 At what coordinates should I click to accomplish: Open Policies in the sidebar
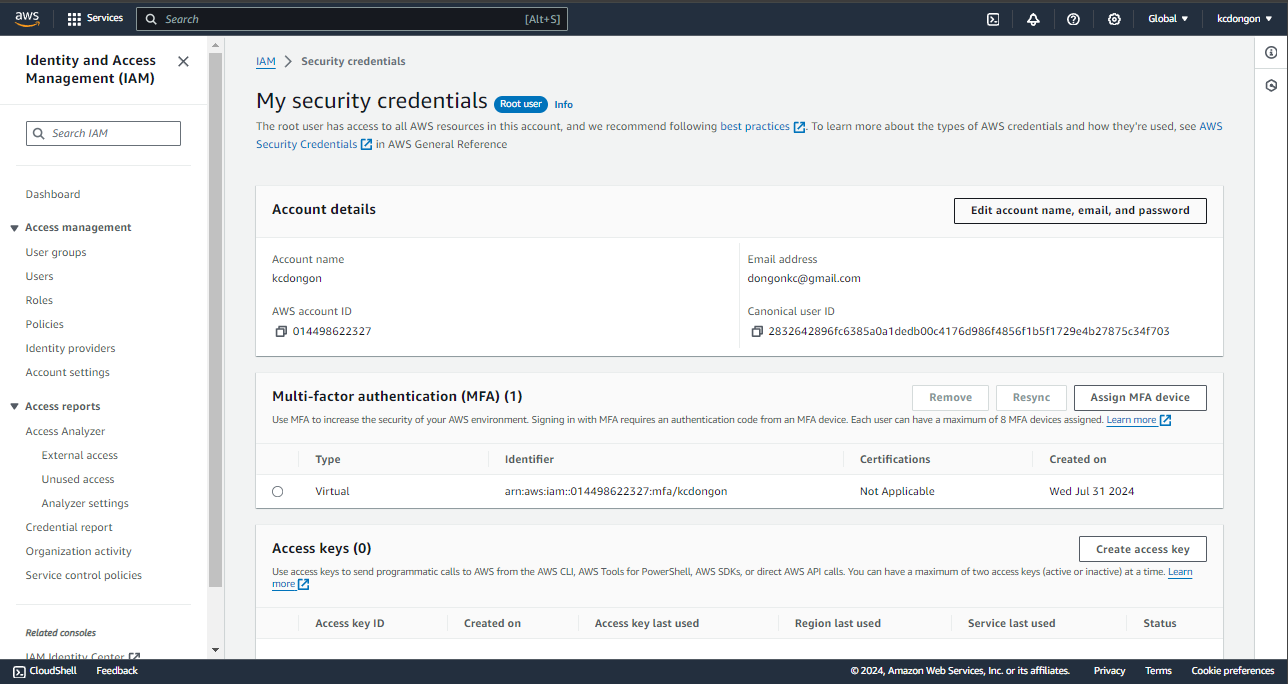(45, 324)
